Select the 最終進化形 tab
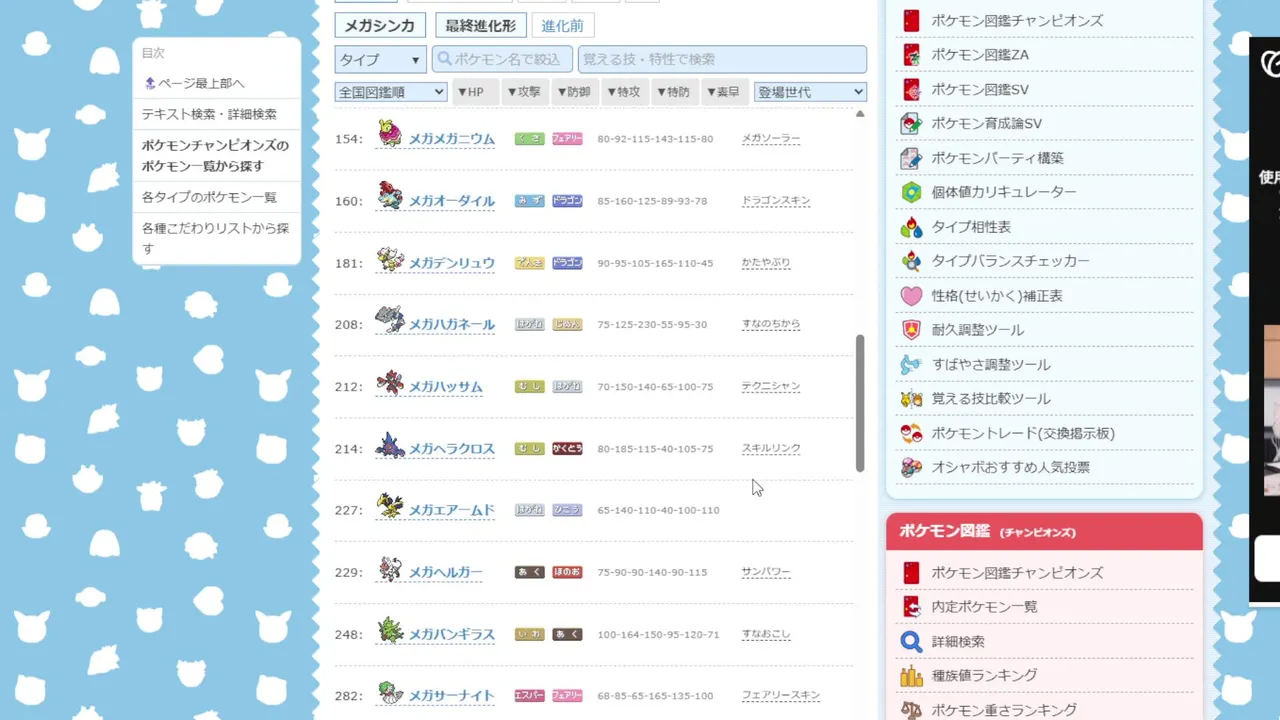 point(480,26)
